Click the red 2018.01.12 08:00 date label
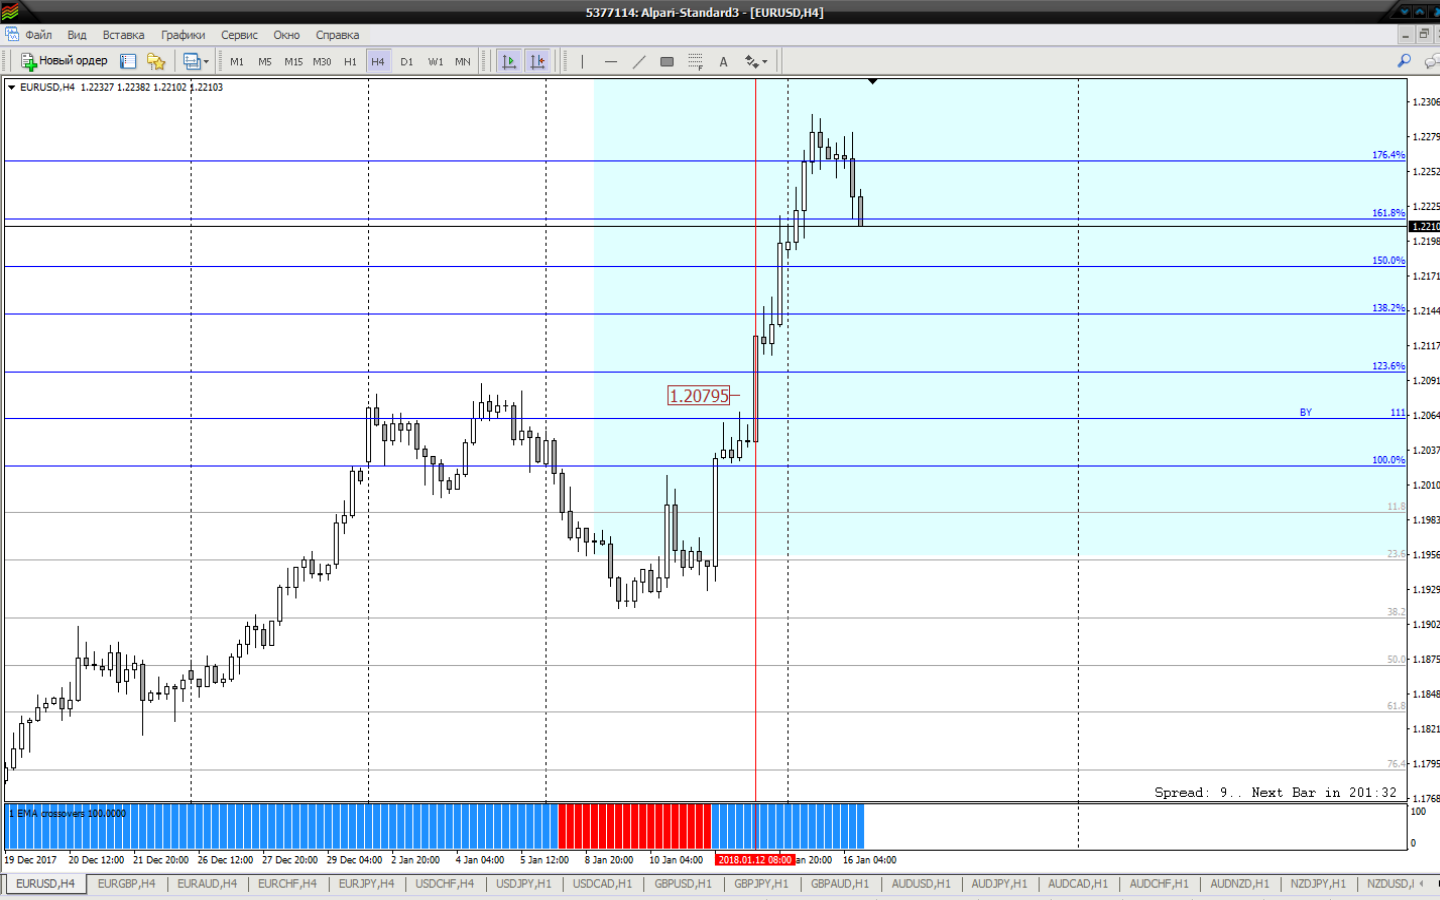 coord(755,860)
